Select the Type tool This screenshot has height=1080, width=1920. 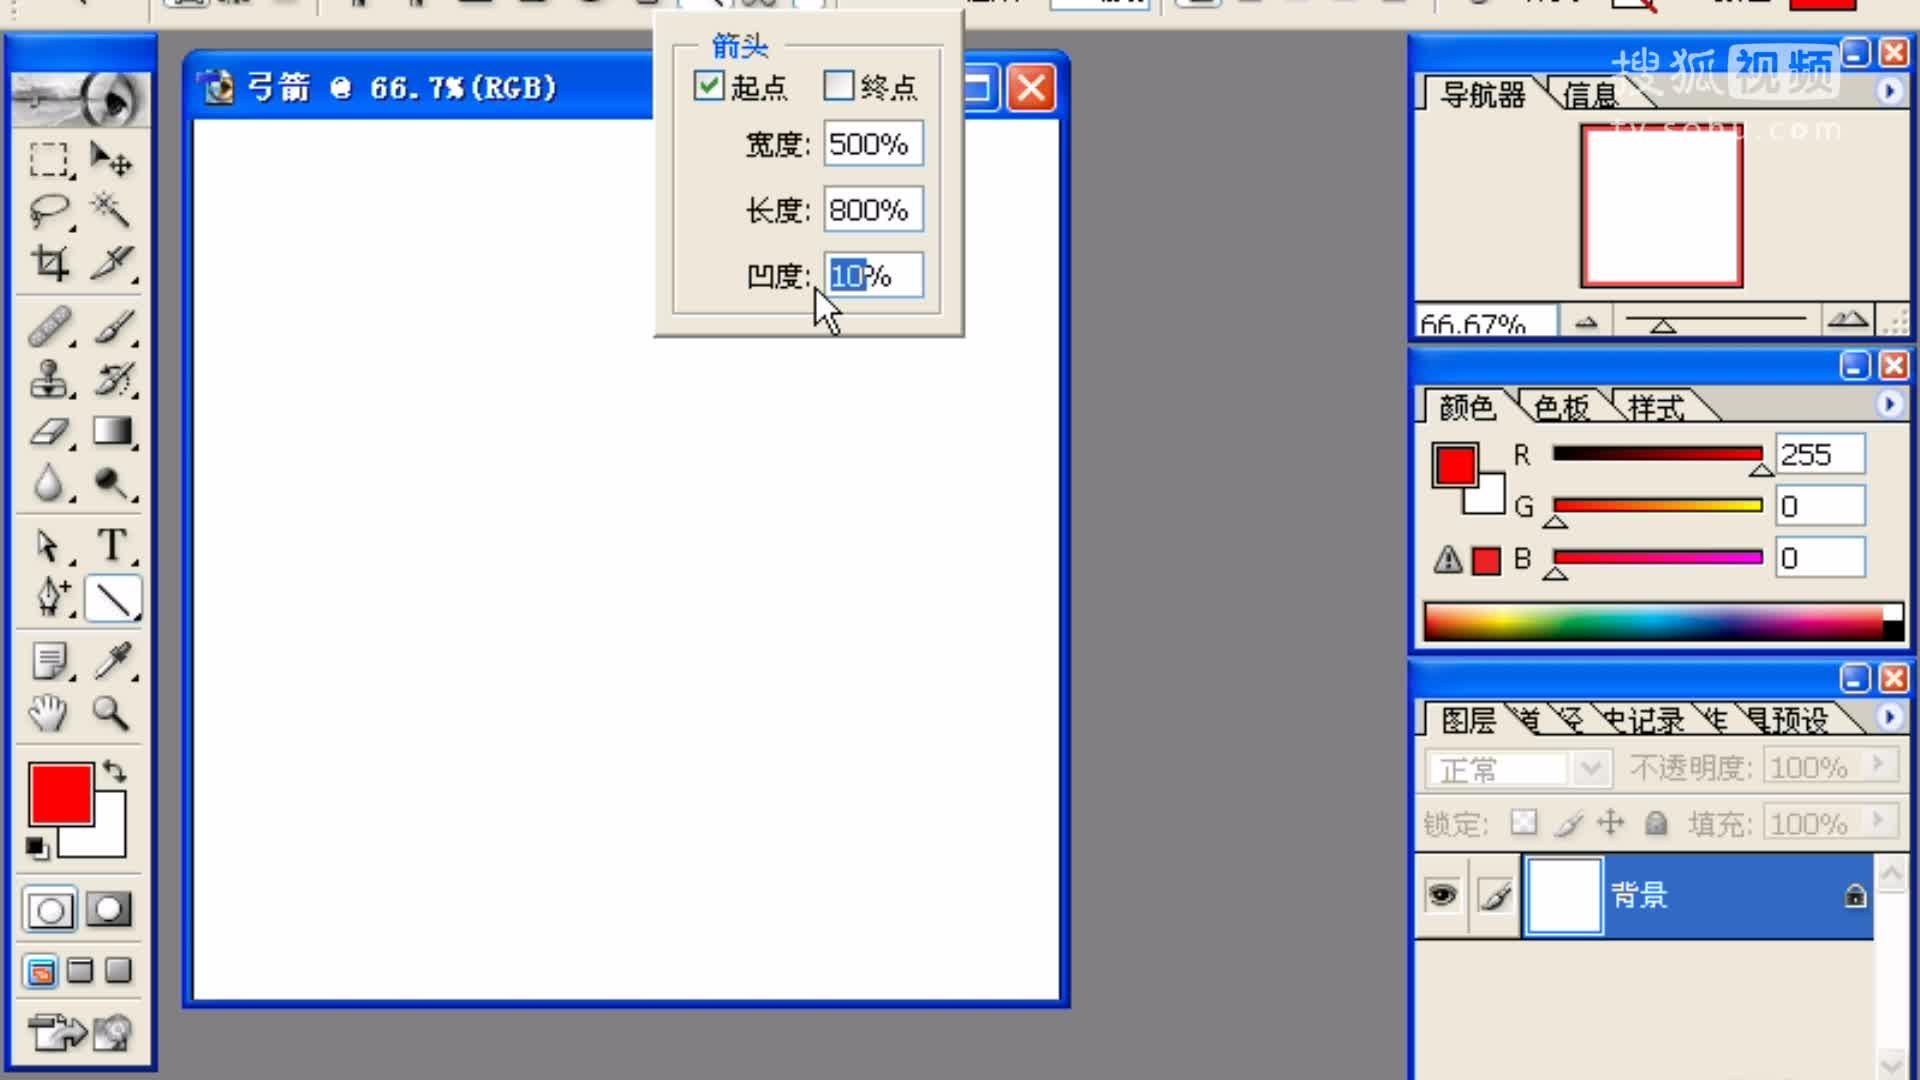click(113, 546)
